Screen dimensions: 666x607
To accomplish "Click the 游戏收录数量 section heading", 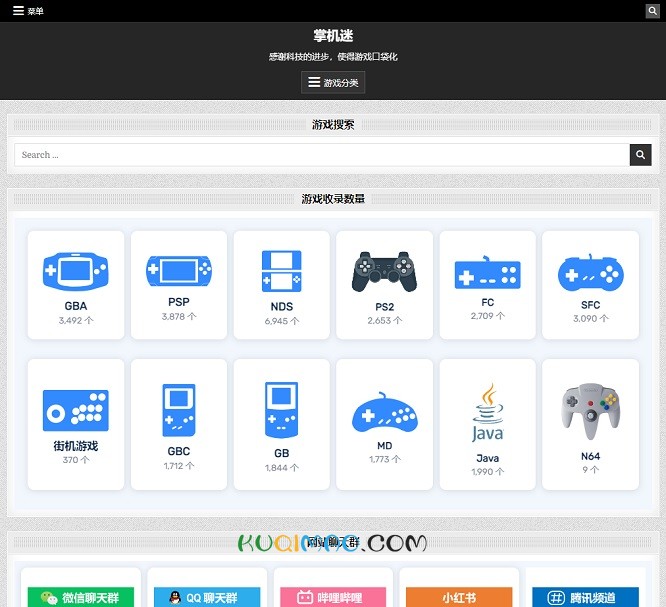I will pos(333,199).
